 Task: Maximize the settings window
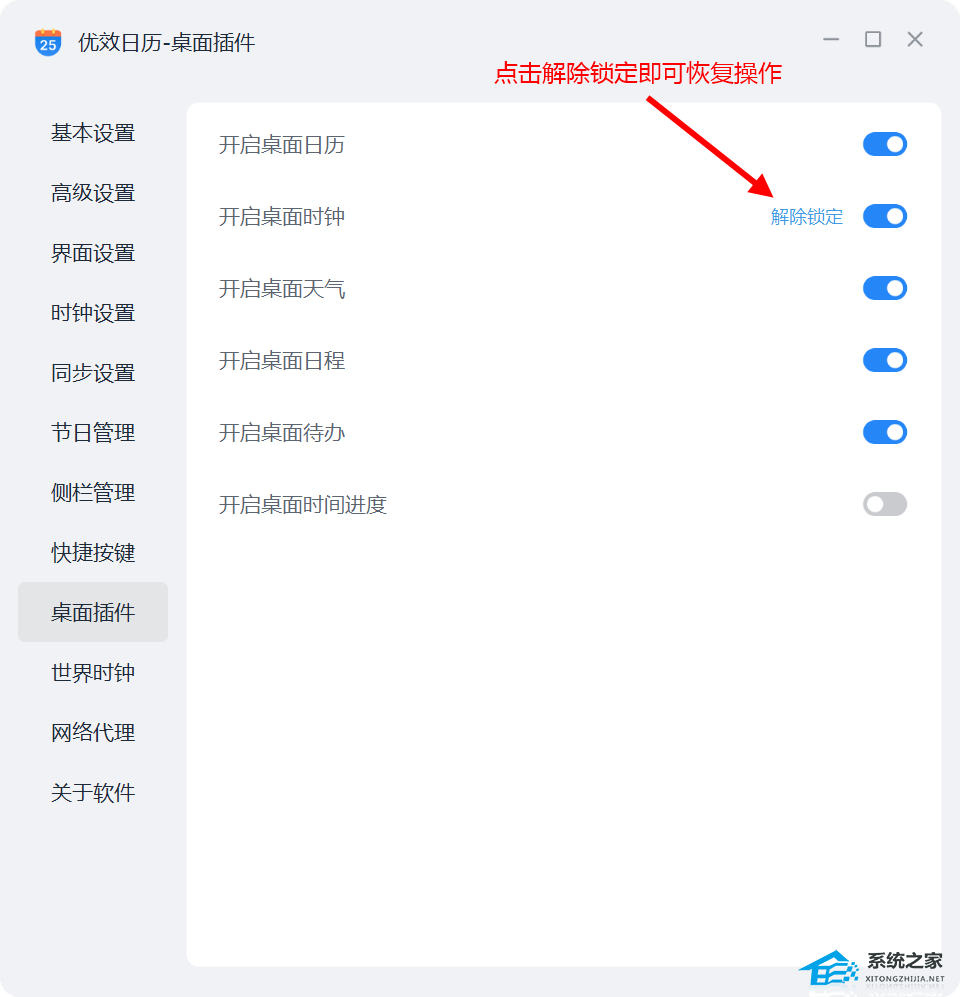tap(873, 39)
